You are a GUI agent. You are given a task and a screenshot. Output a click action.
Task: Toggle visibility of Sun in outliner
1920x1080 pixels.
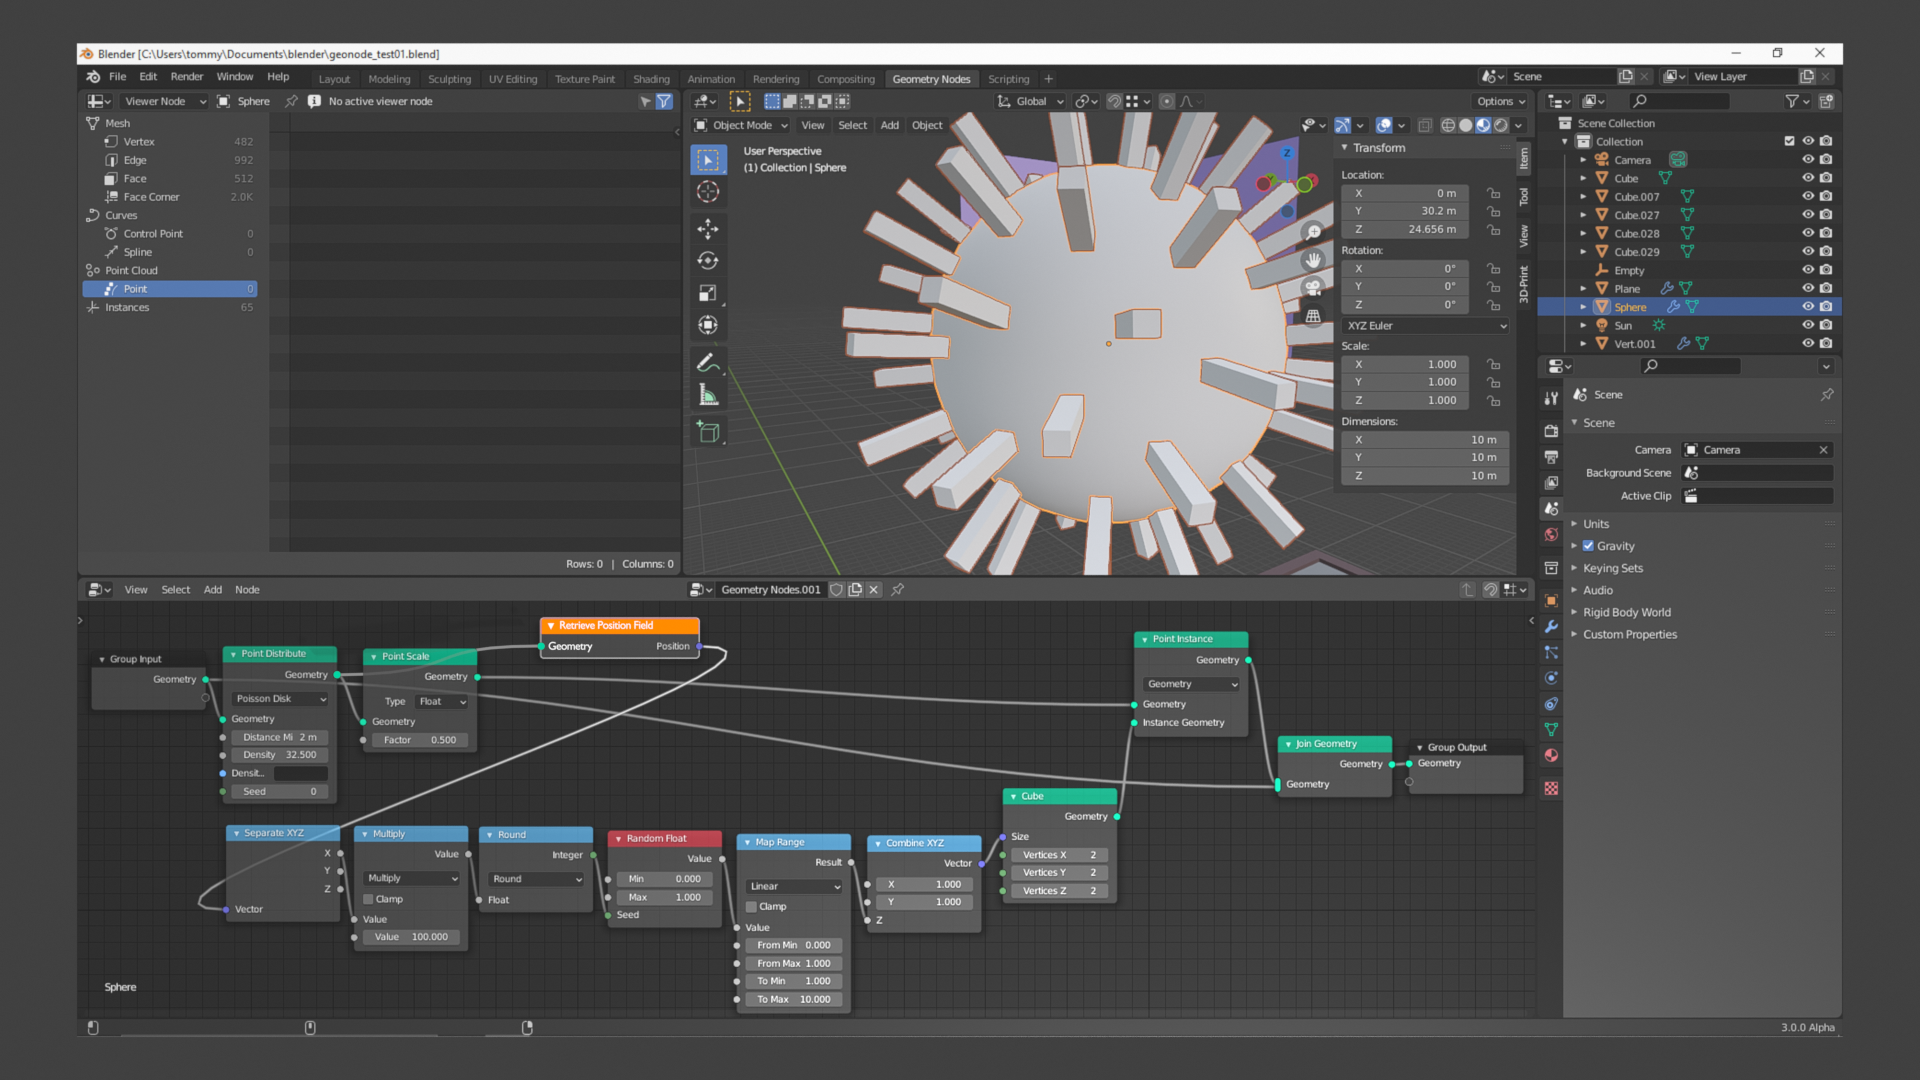tap(1808, 326)
